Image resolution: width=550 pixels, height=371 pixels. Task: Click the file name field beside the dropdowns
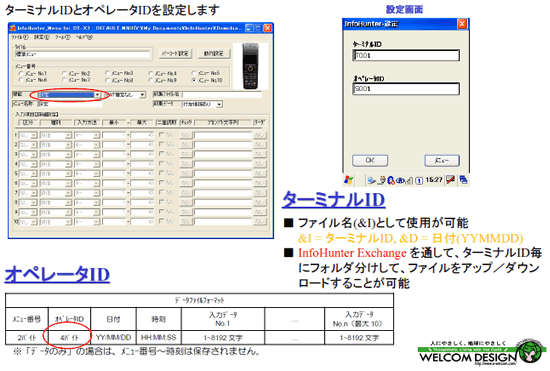click(222, 94)
